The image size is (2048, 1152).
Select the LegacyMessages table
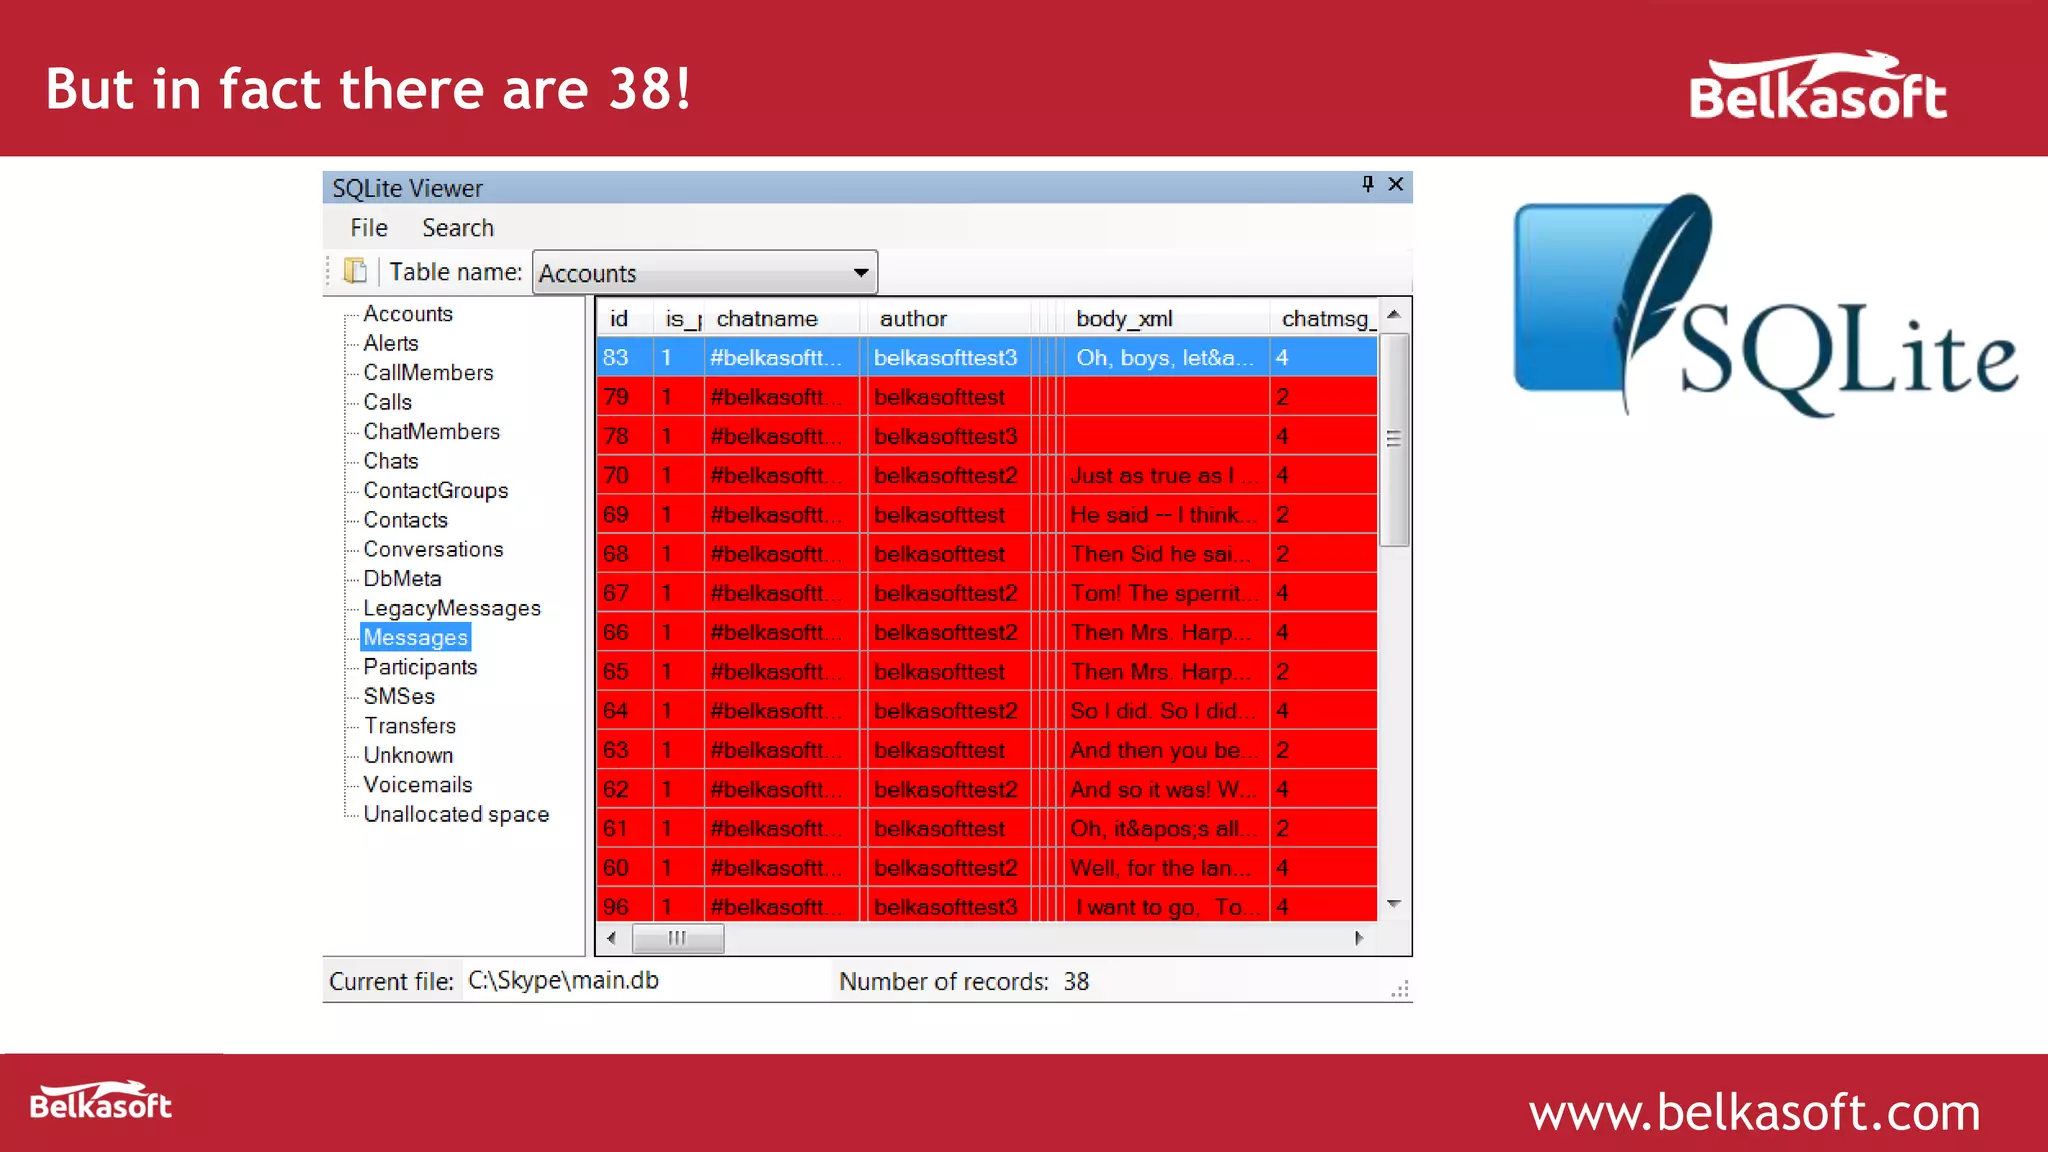tap(452, 608)
